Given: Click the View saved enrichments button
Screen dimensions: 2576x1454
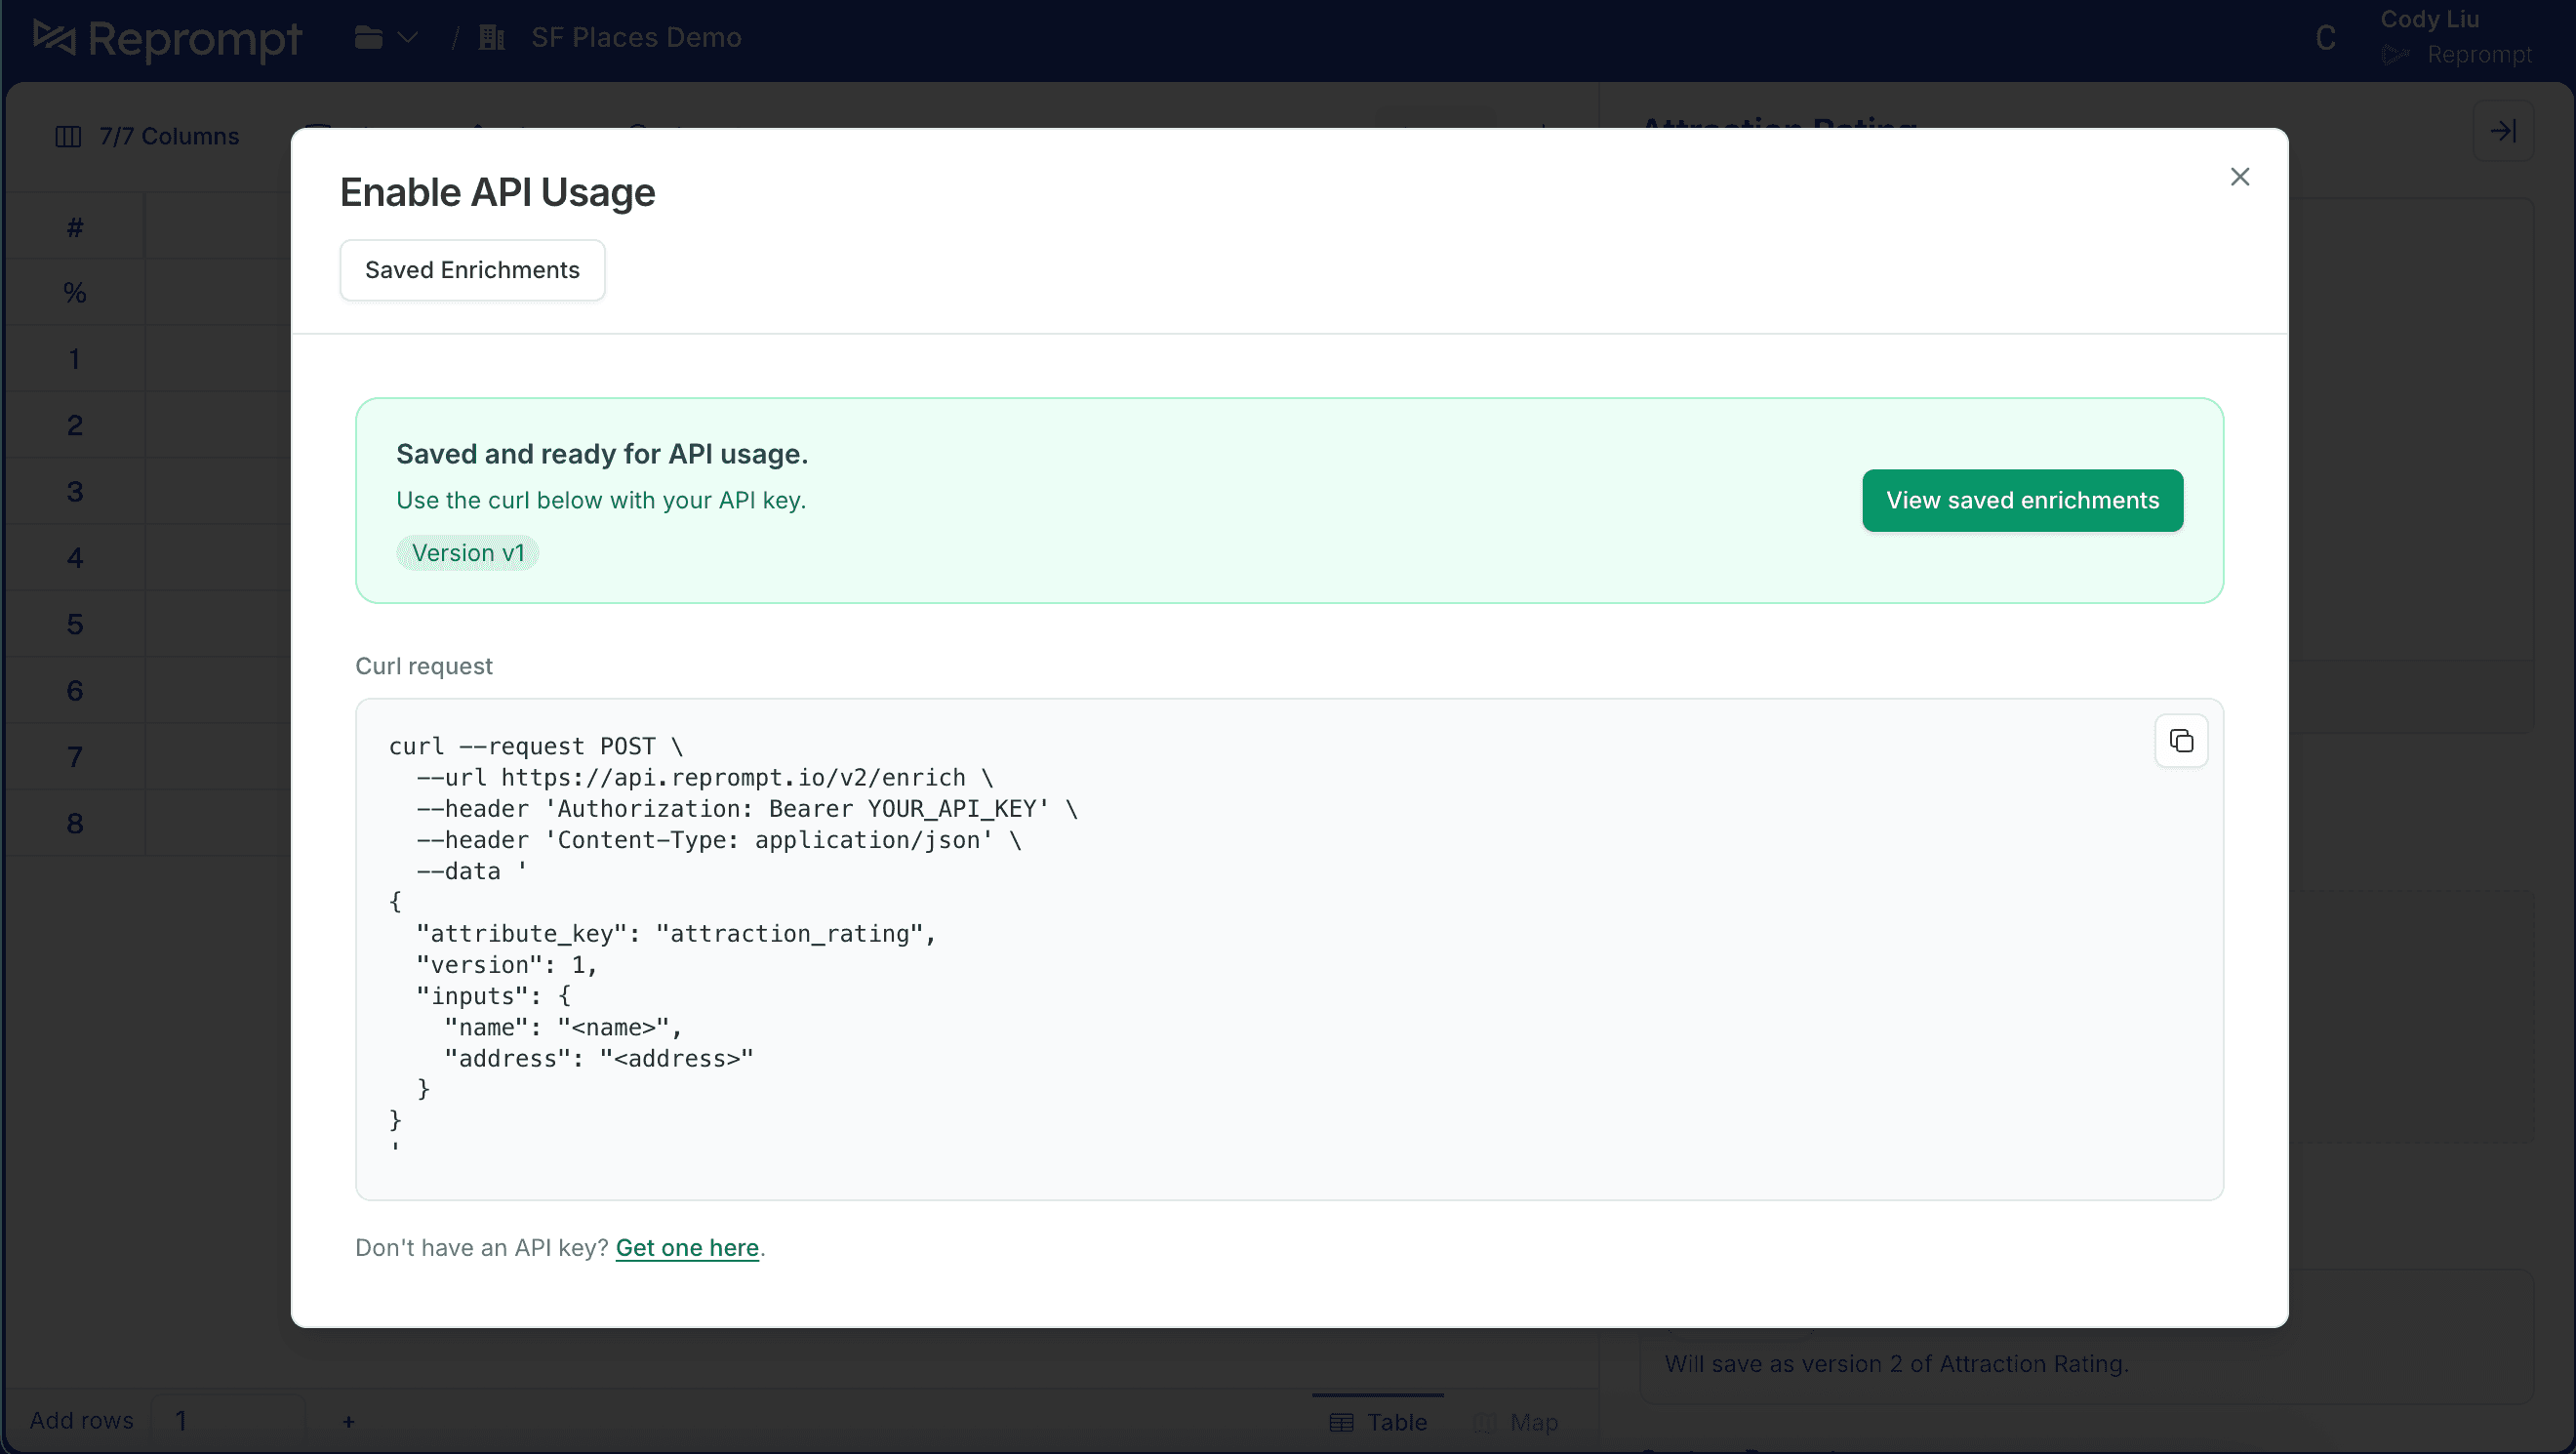Looking at the screenshot, I should 2022,500.
